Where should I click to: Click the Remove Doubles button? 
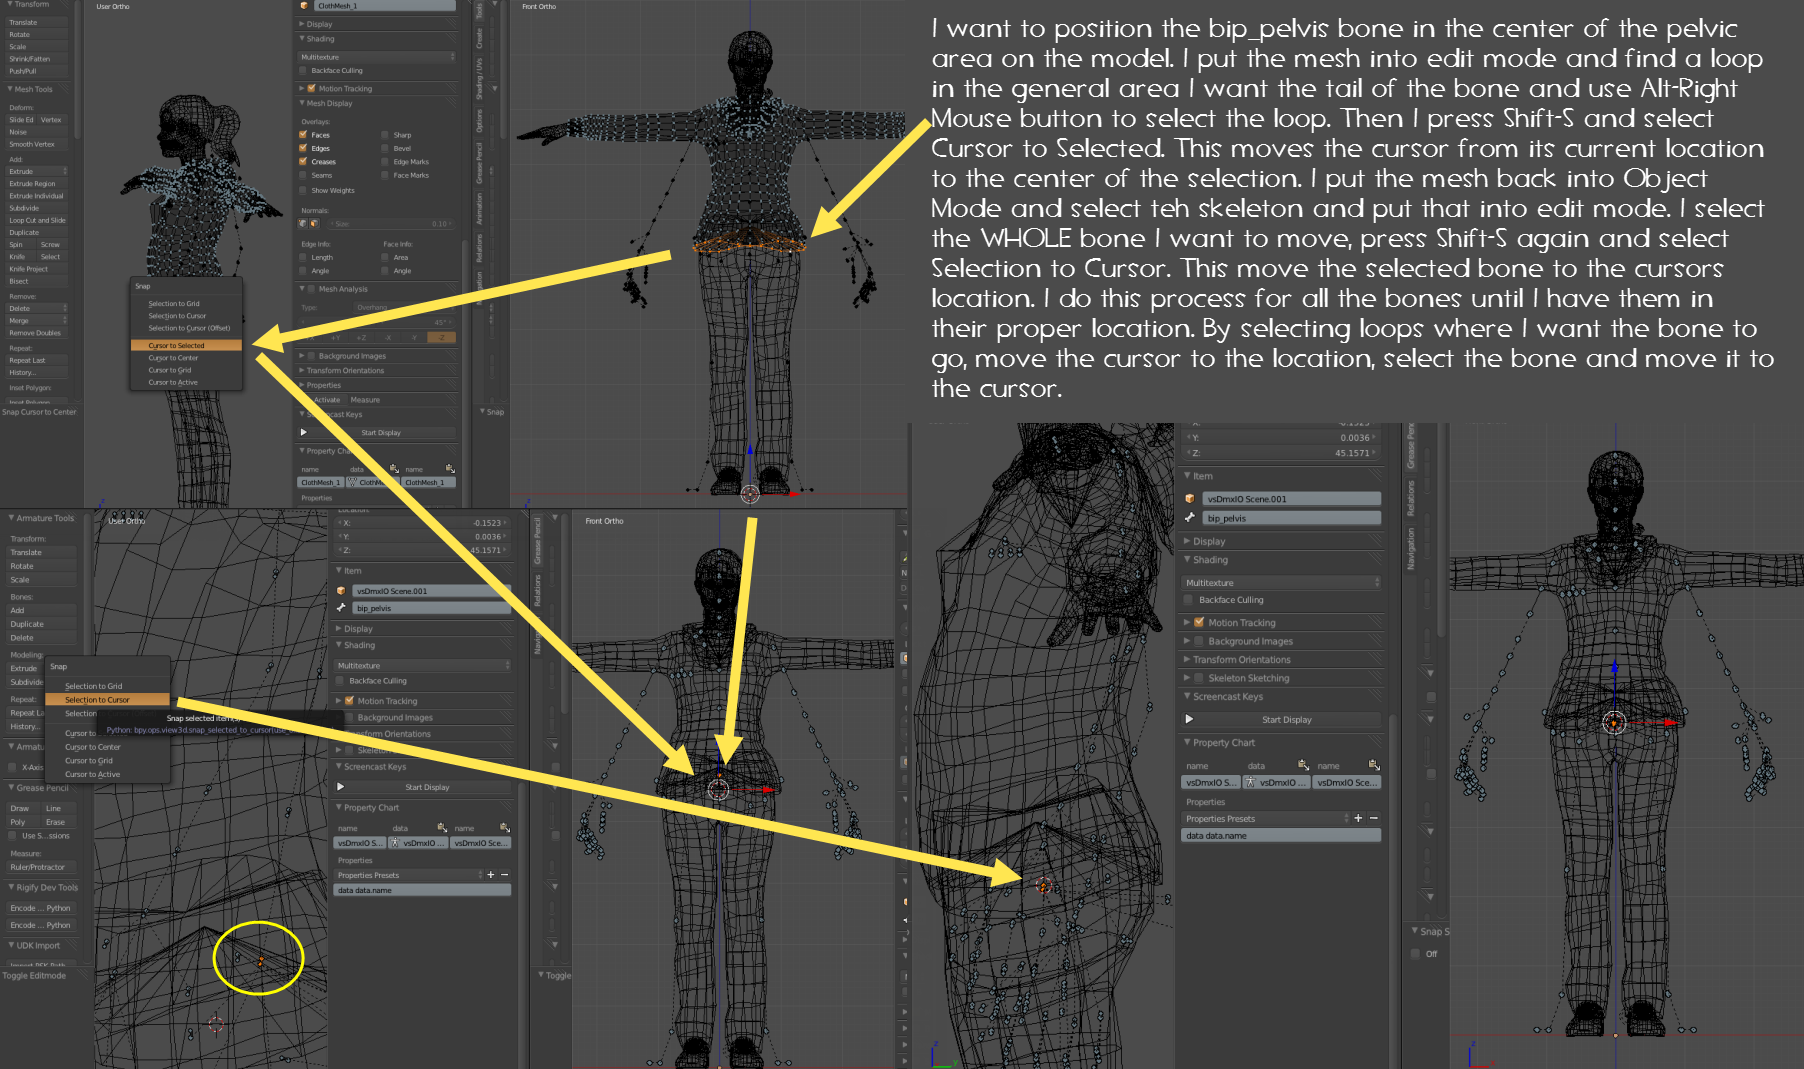pyautogui.click(x=38, y=333)
